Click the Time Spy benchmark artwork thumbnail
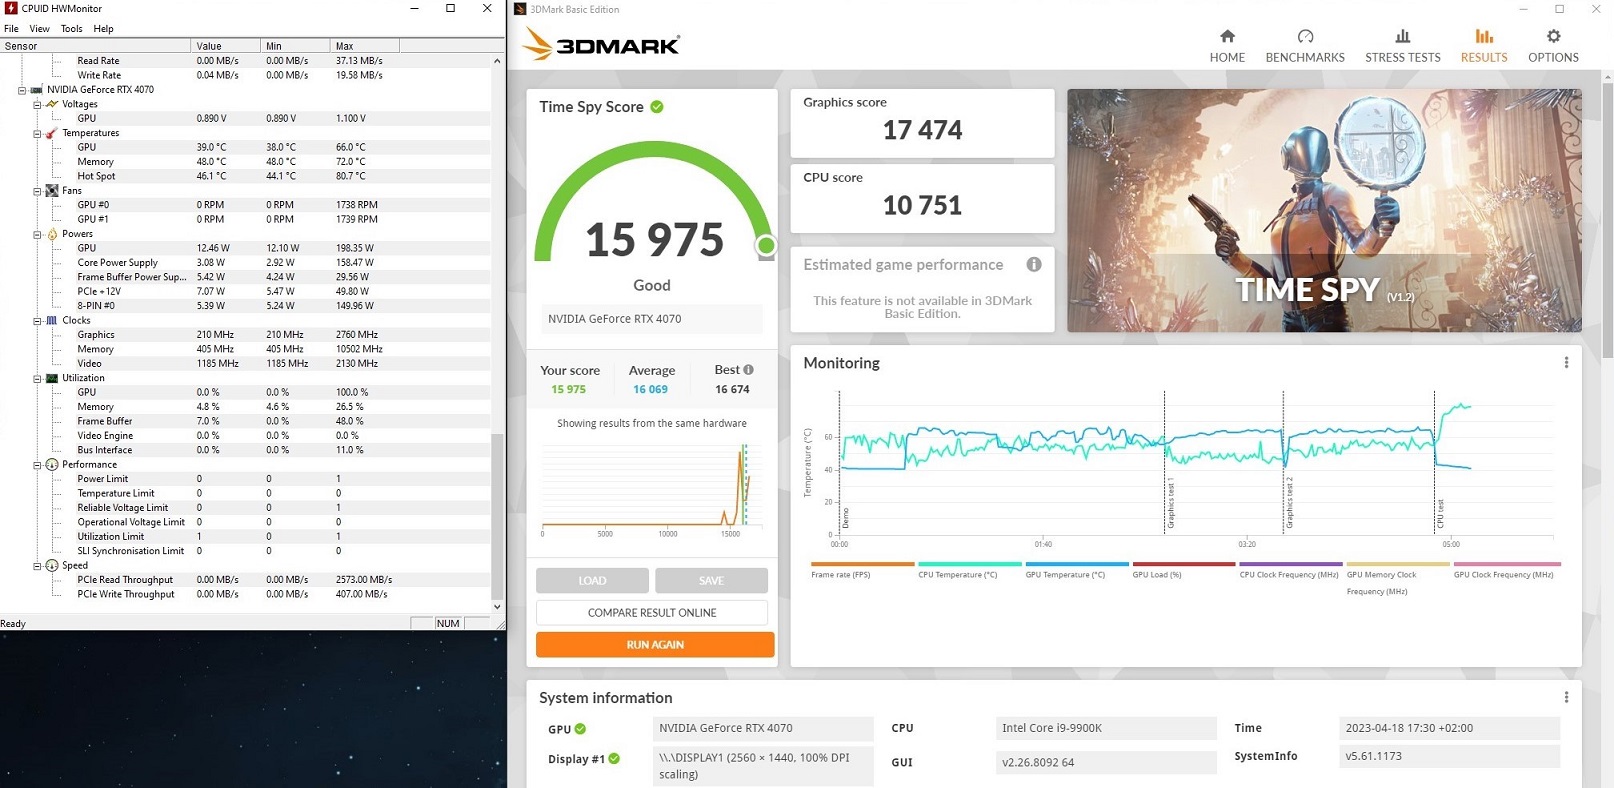Viewport: 1614px width, 788px height. 1324,211
